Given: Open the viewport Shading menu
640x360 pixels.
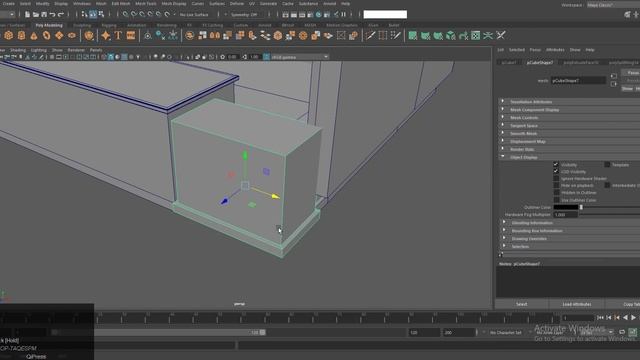Looking at the screenshot, I should pyautogui.click(x=18, y=50).
